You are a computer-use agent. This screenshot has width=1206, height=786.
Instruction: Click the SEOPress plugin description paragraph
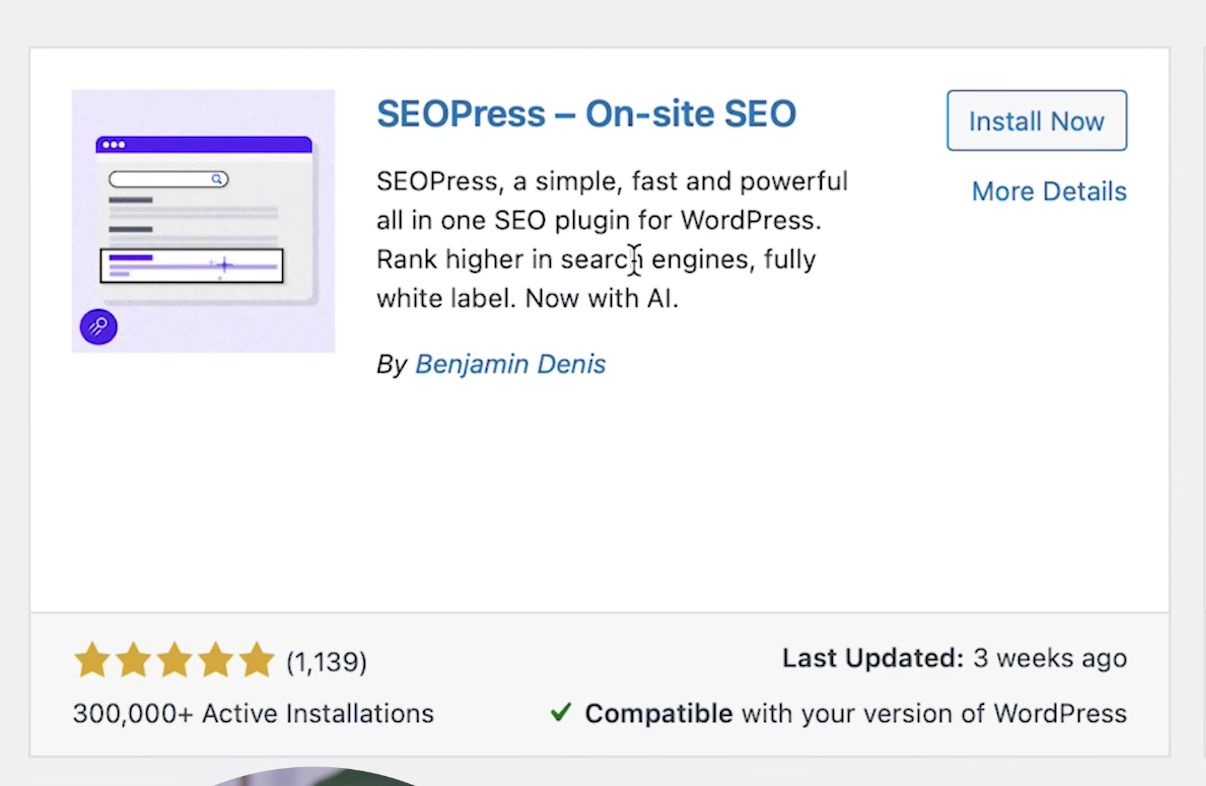612,240
